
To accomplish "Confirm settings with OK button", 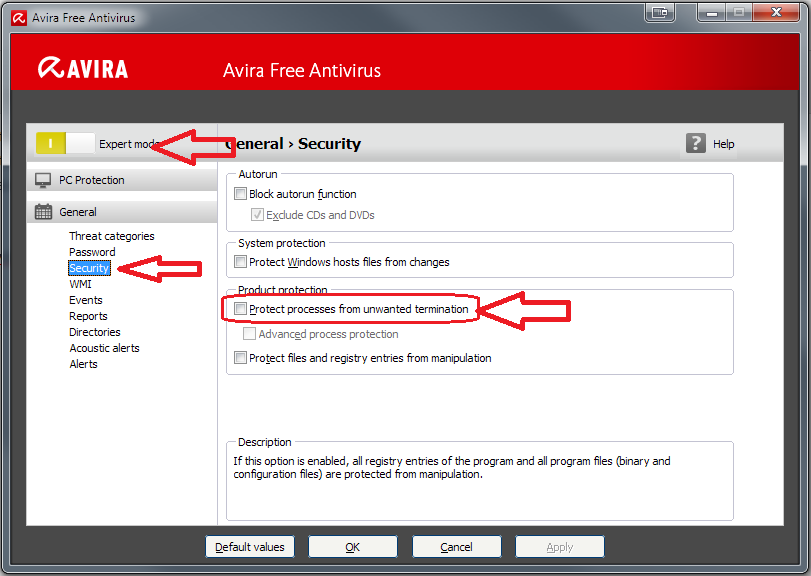I will (353, 547).
